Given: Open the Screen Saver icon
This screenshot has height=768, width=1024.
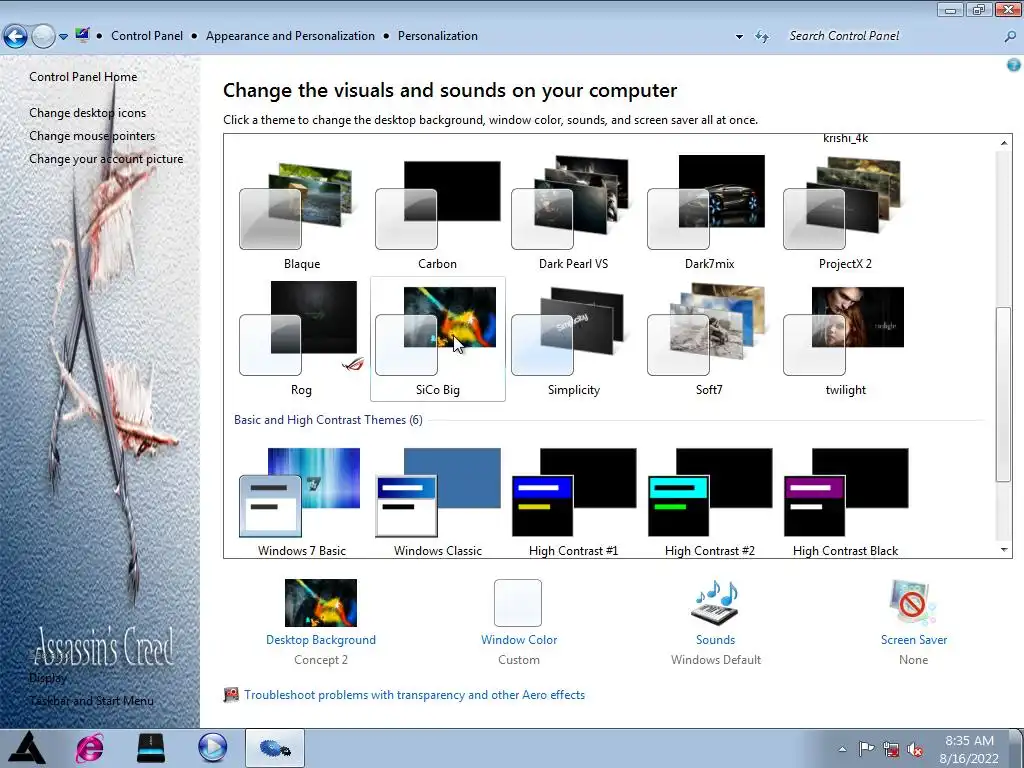Looking at the screenshot, I should [x=913, y=603].
